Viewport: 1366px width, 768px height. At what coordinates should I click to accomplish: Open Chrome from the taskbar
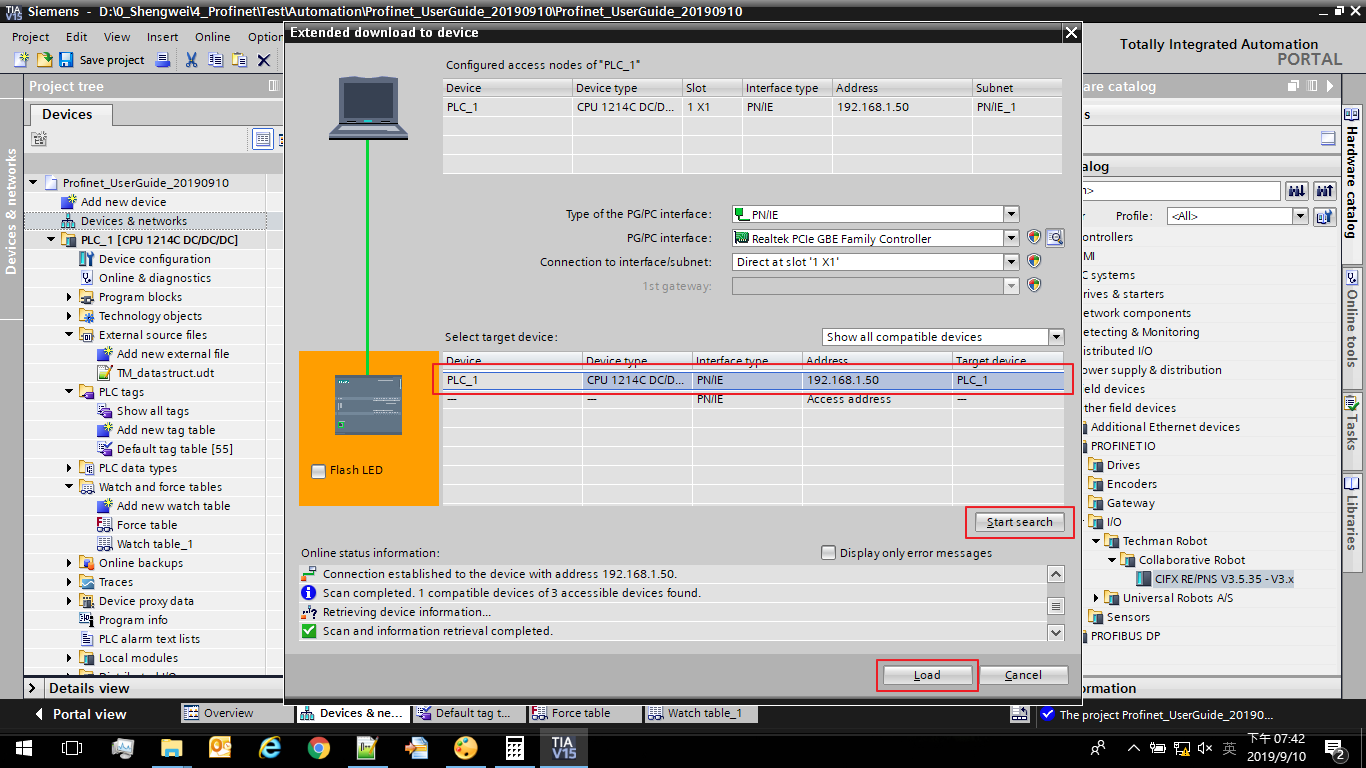pyautogui.click(x=319, y=747)
